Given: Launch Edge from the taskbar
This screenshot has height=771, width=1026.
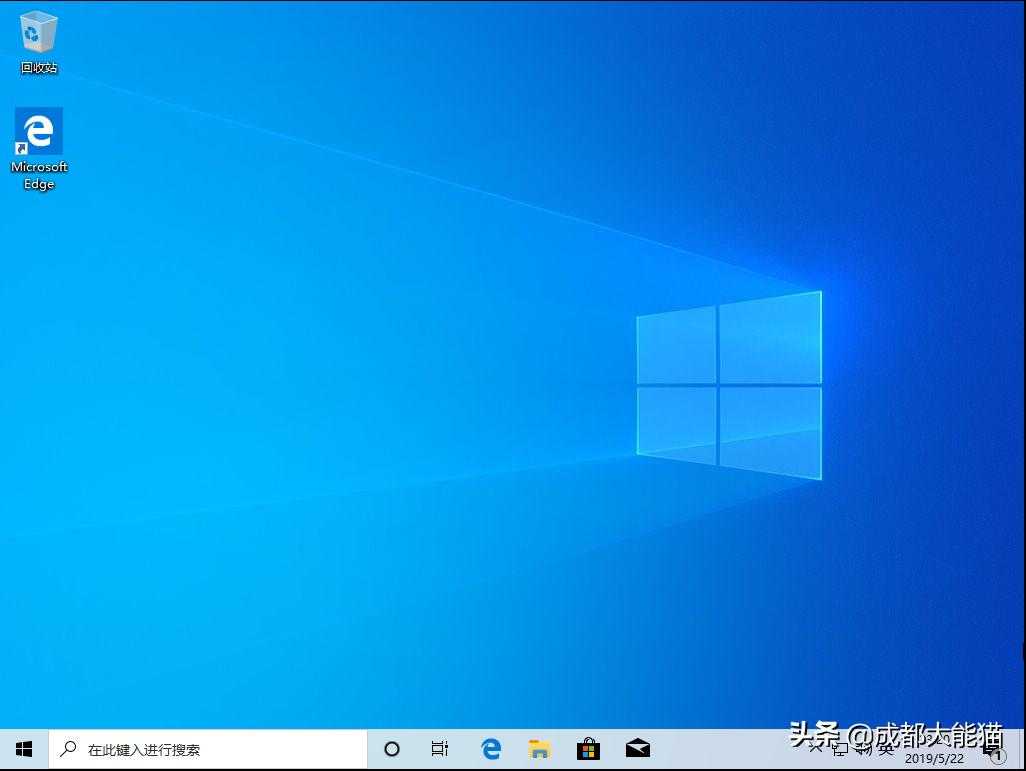Looking at the screenshot, I should coord(490,748).
